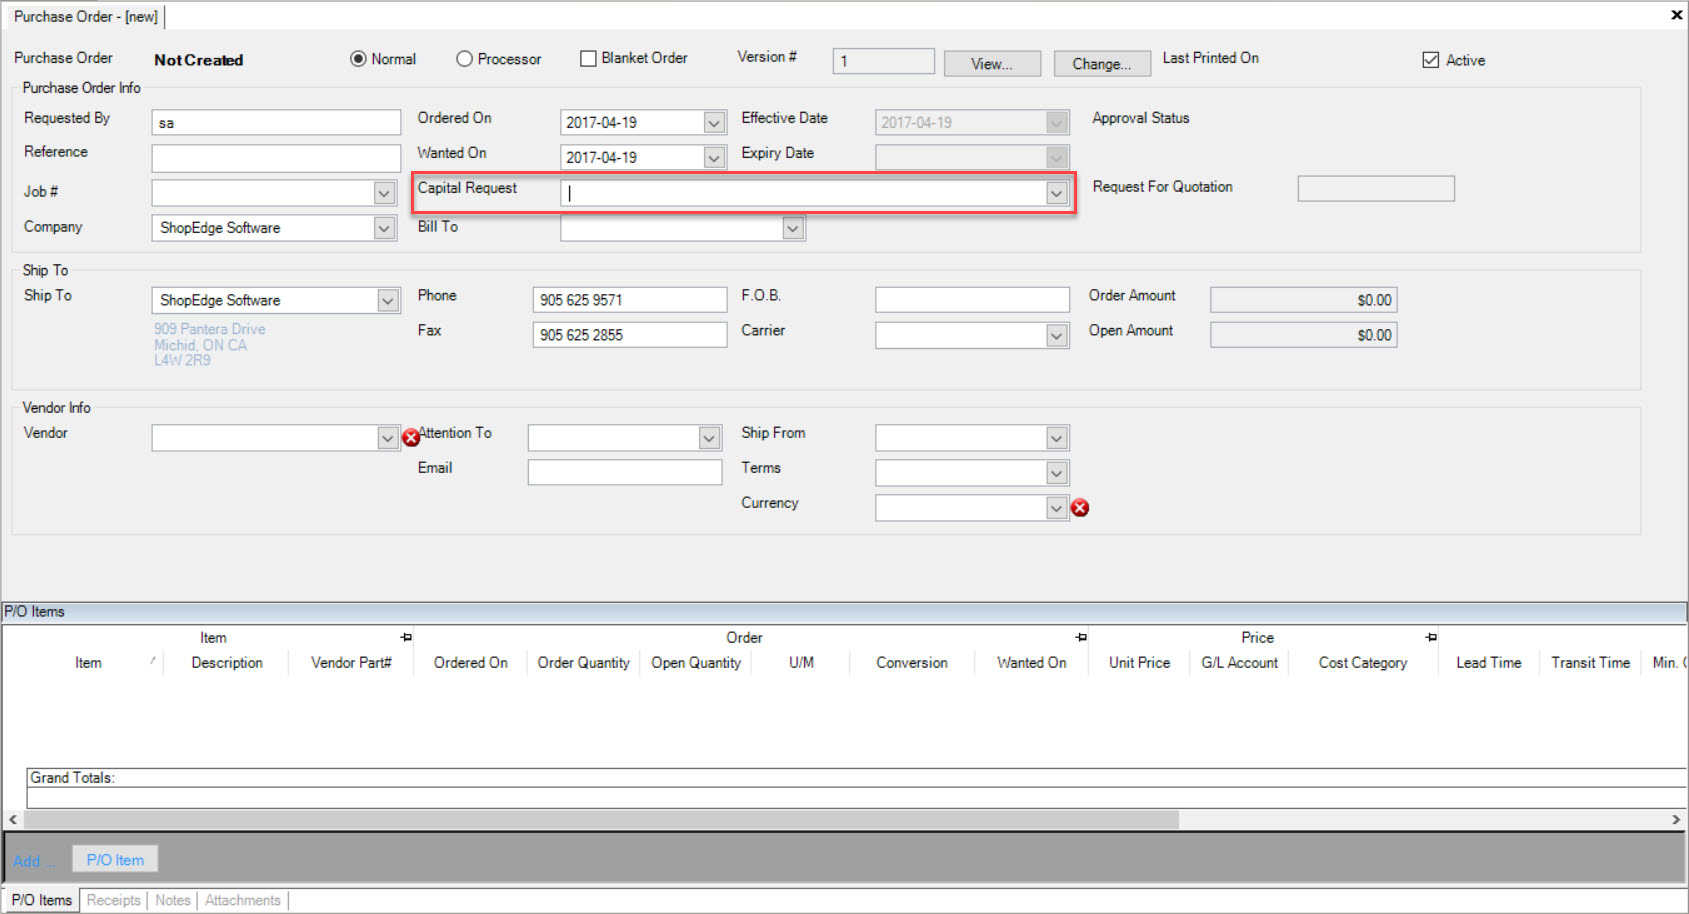Click the Change... button

(x=1102, y=64)
